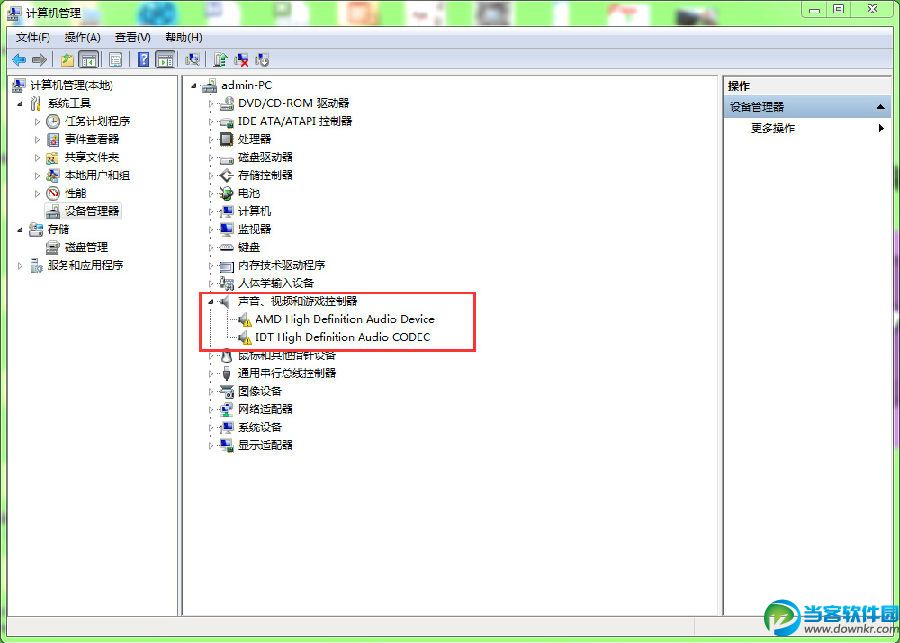Click the Update driver software icon
The height and width of the screenshot is (643, 900).
(x=220, y=59)
